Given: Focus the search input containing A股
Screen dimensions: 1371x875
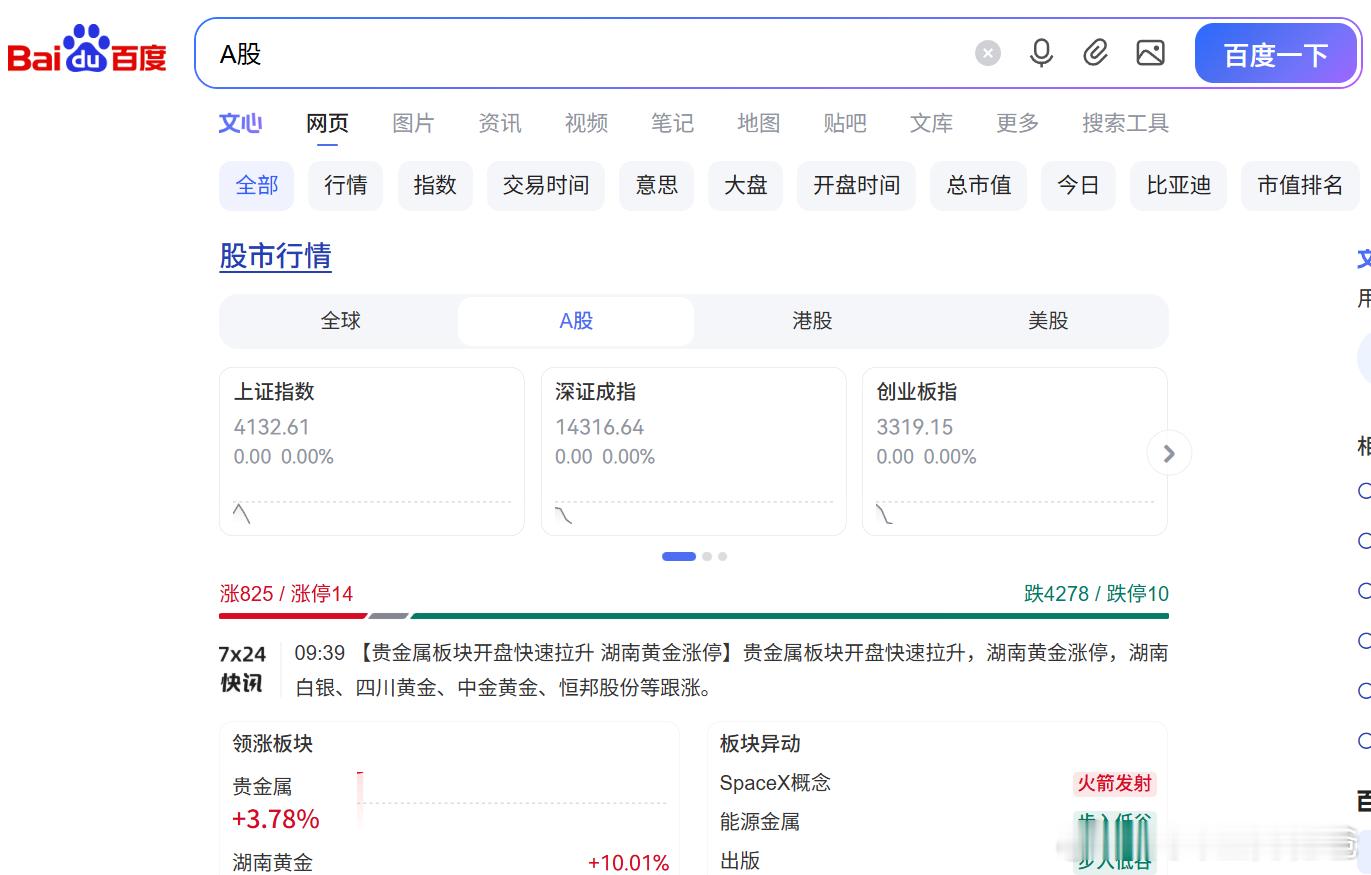Looking at the screenshot, I should (x=582, y=54).
